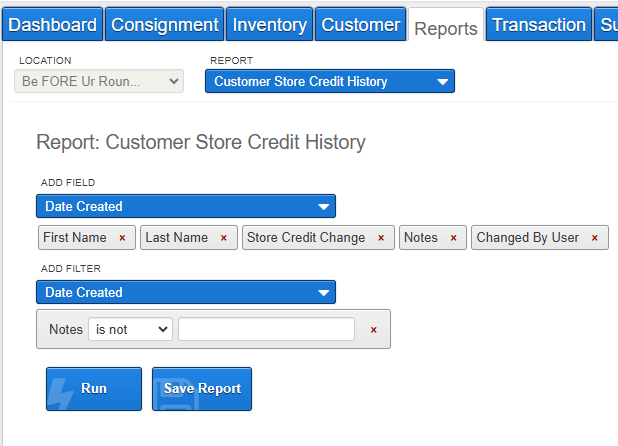The width and height of the screenshot is (618, 446).
Task: Expand the Report selector dropdown
Action: (x=330, y=81)
